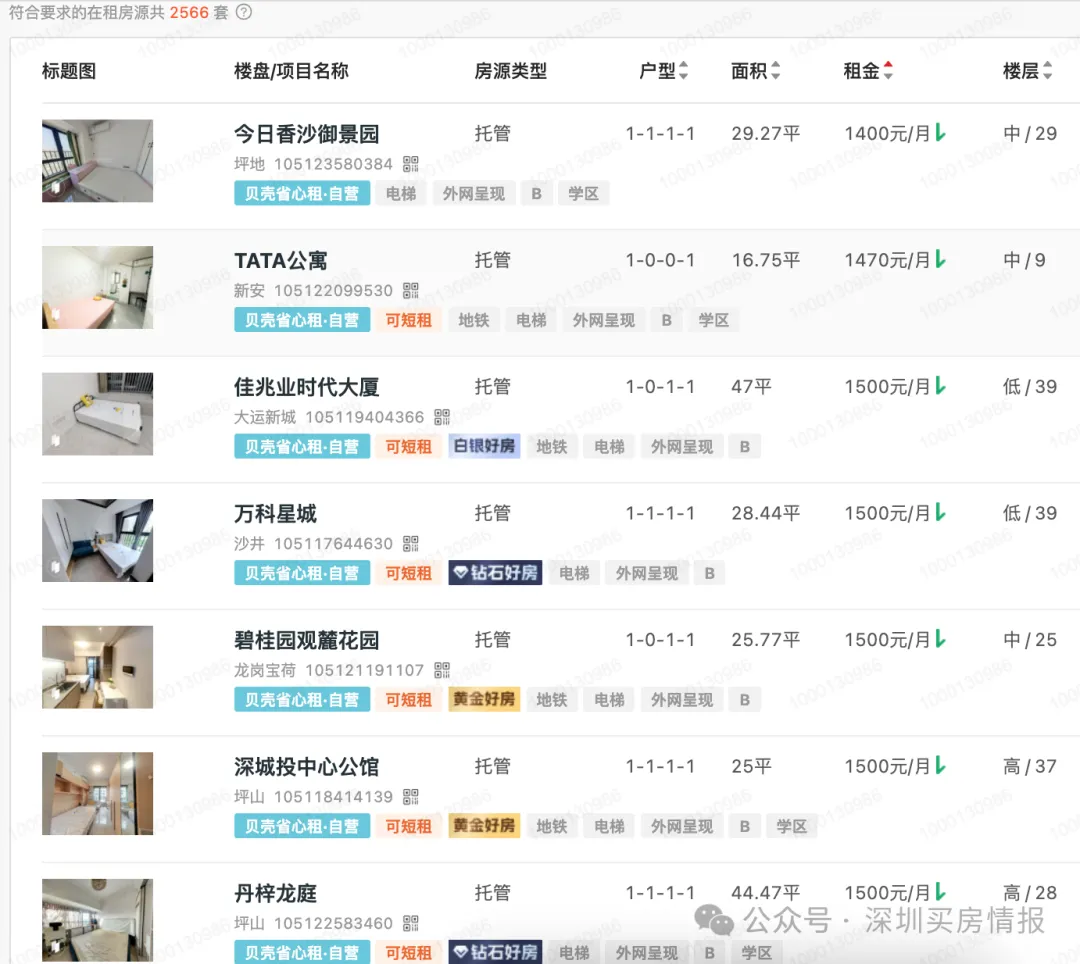Click price-drop arrow in 深城投中心公馆 row
The image size is (1080, 964).
(x=941, y=766)
